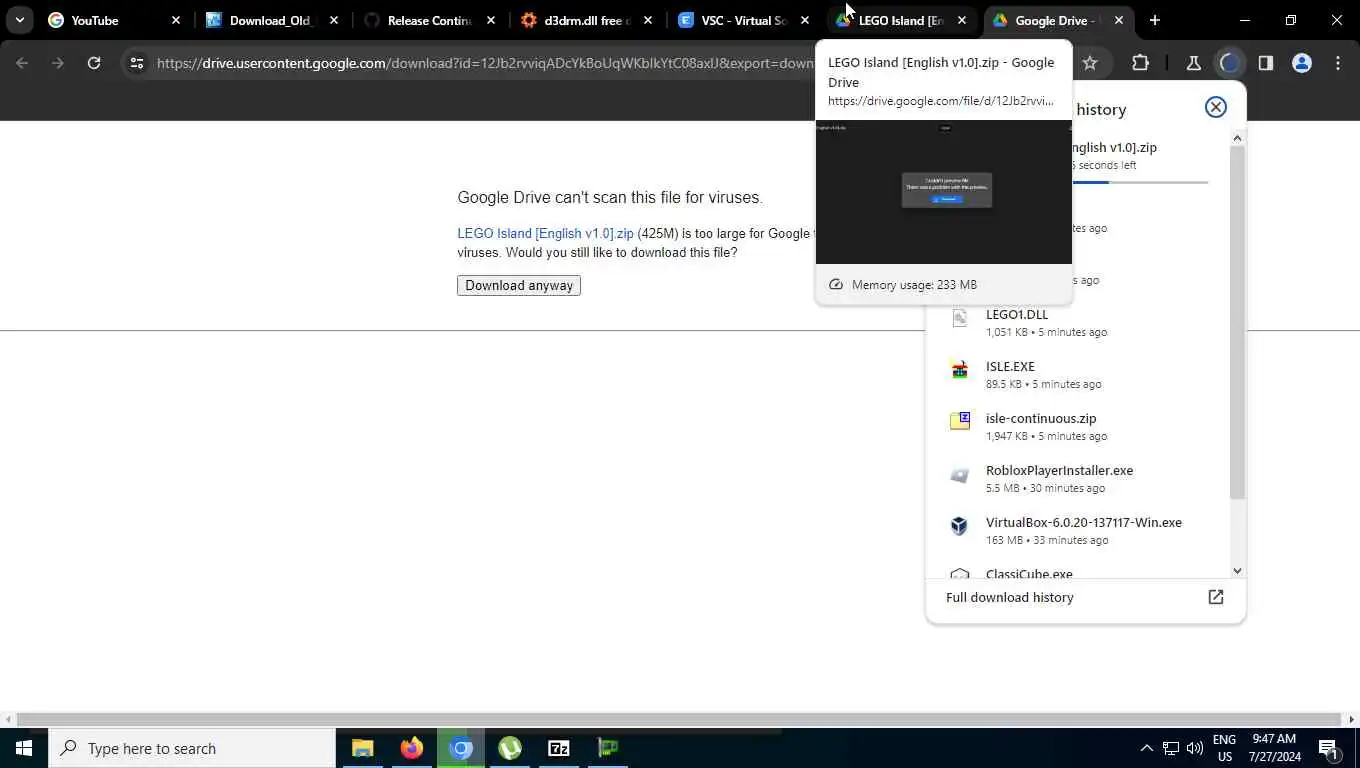
Task: Open the LEGO Island [English v1.0].zip link
Action: [x=545, y=233]
